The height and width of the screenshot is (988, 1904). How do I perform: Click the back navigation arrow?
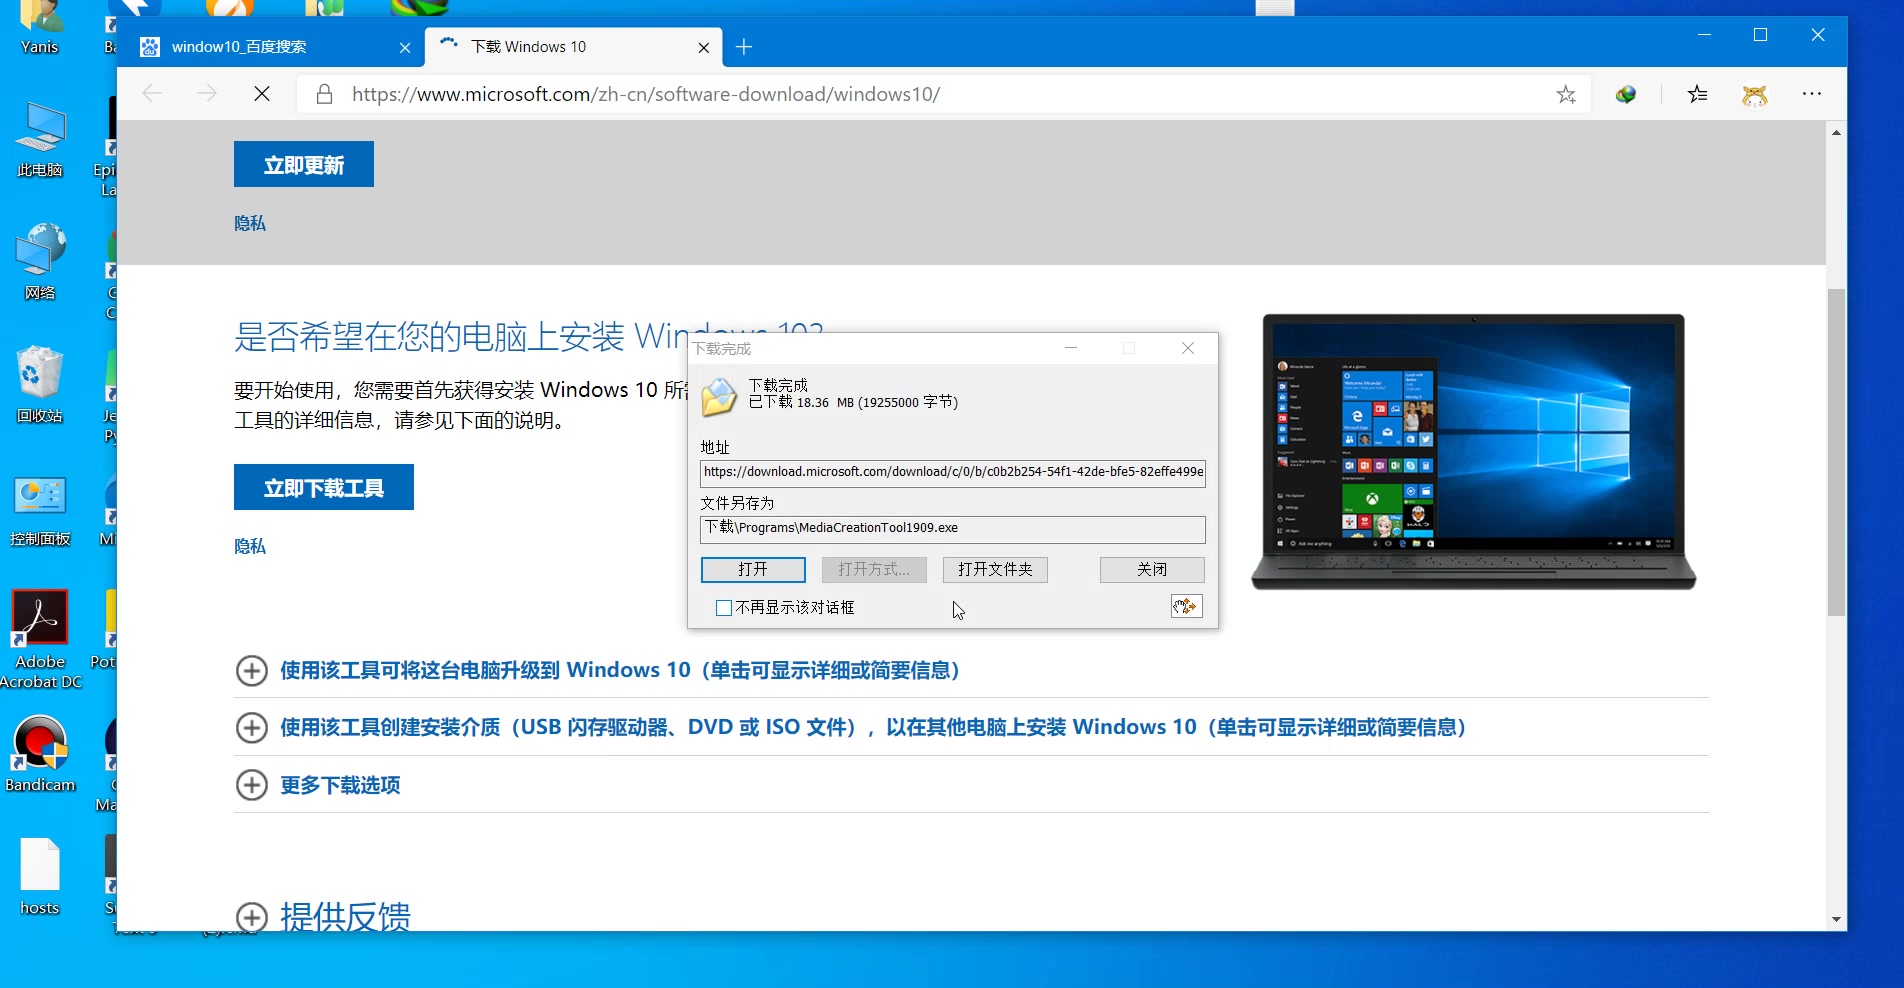coord(151,93)
